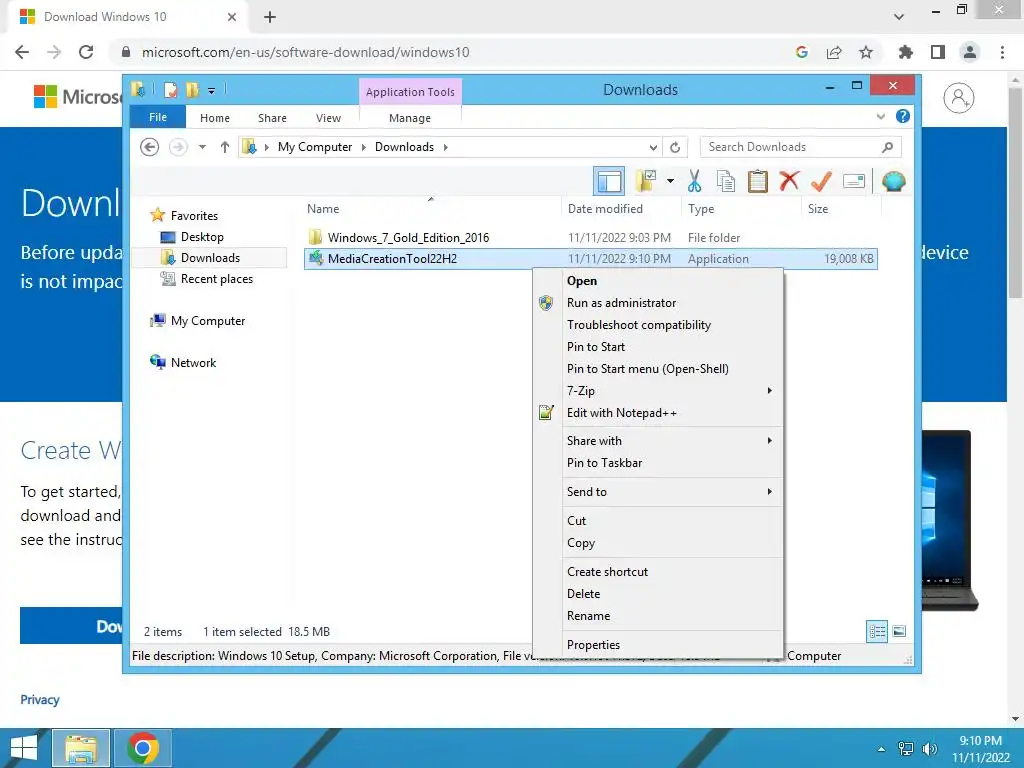Click the Cut scissors icon in Explorer toolbar

694,181
